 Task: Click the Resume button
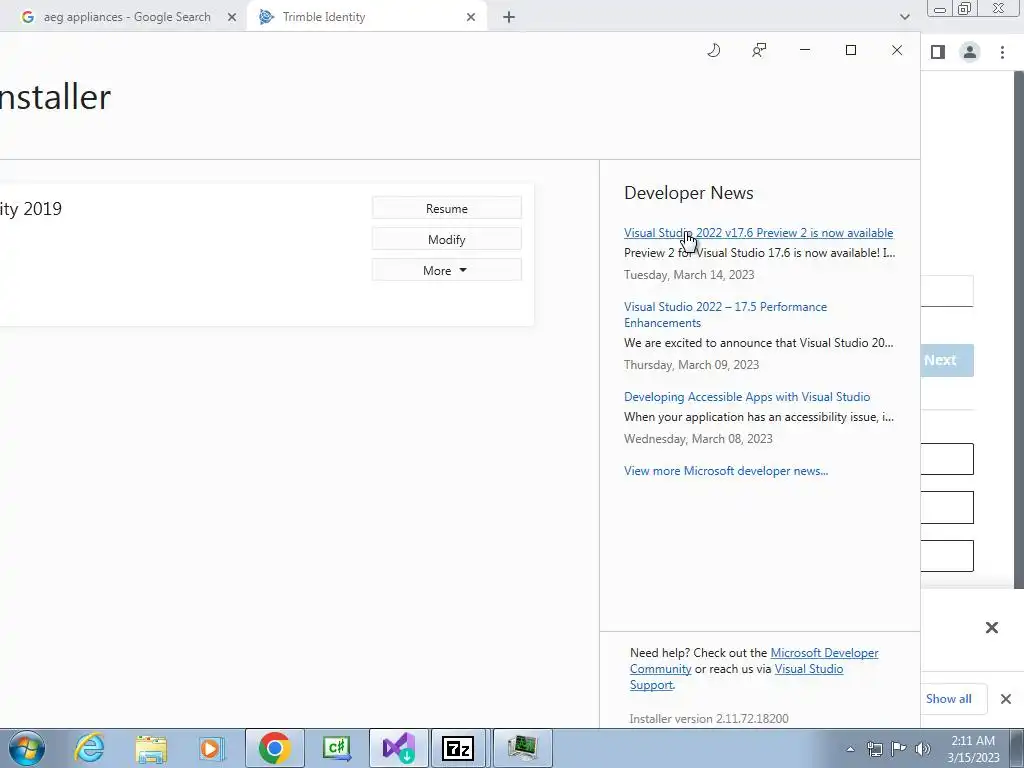[447, 208]
